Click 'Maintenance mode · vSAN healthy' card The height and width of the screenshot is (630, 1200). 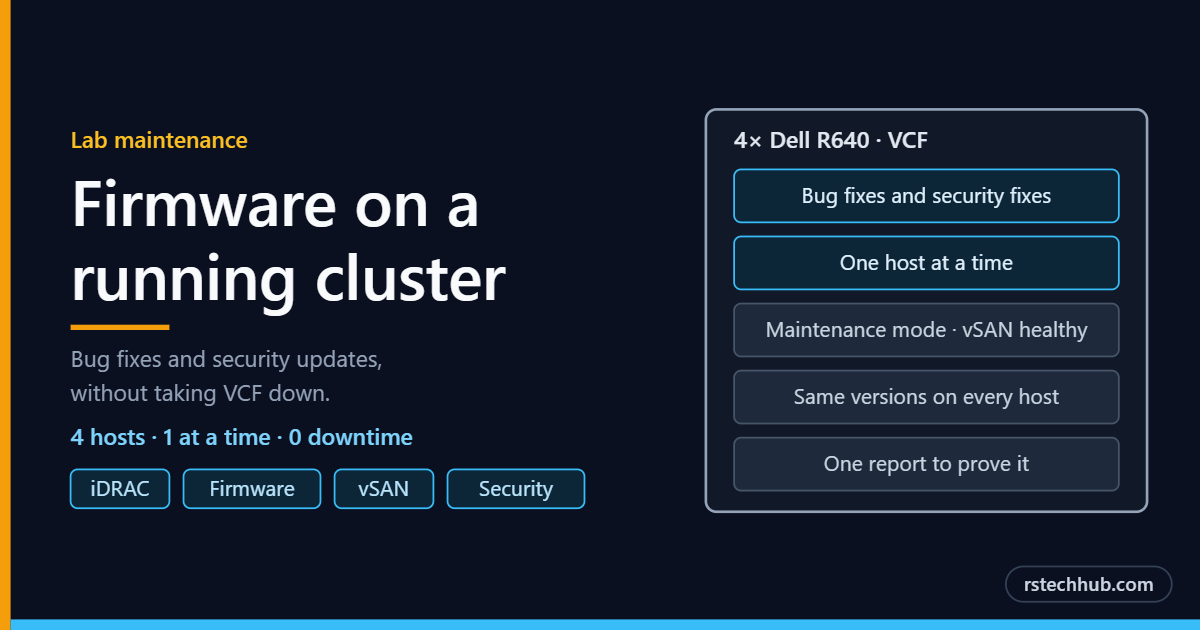926,330
